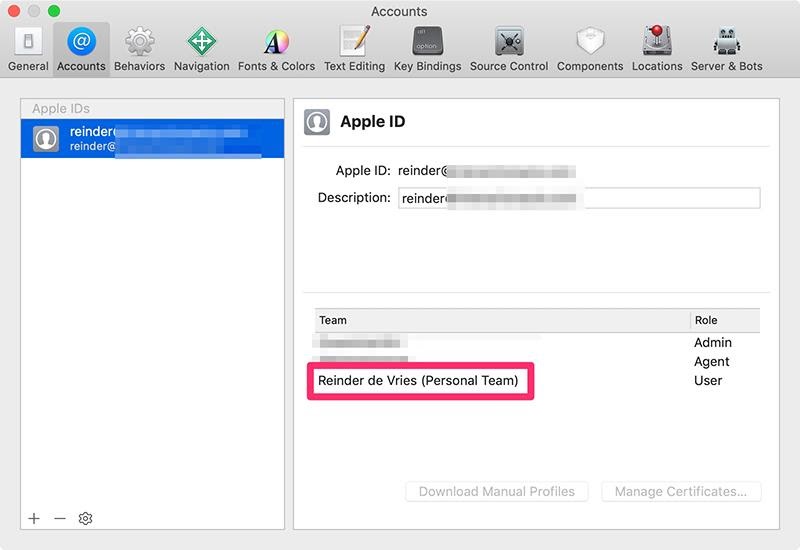Click Download Manual Profiles button
This screenshot has height=550, width=800.
496,492
